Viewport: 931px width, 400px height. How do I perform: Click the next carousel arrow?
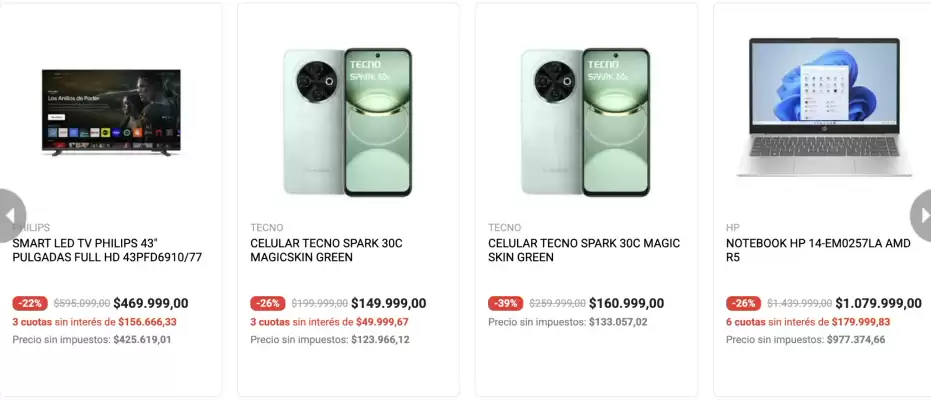[921, 215]
